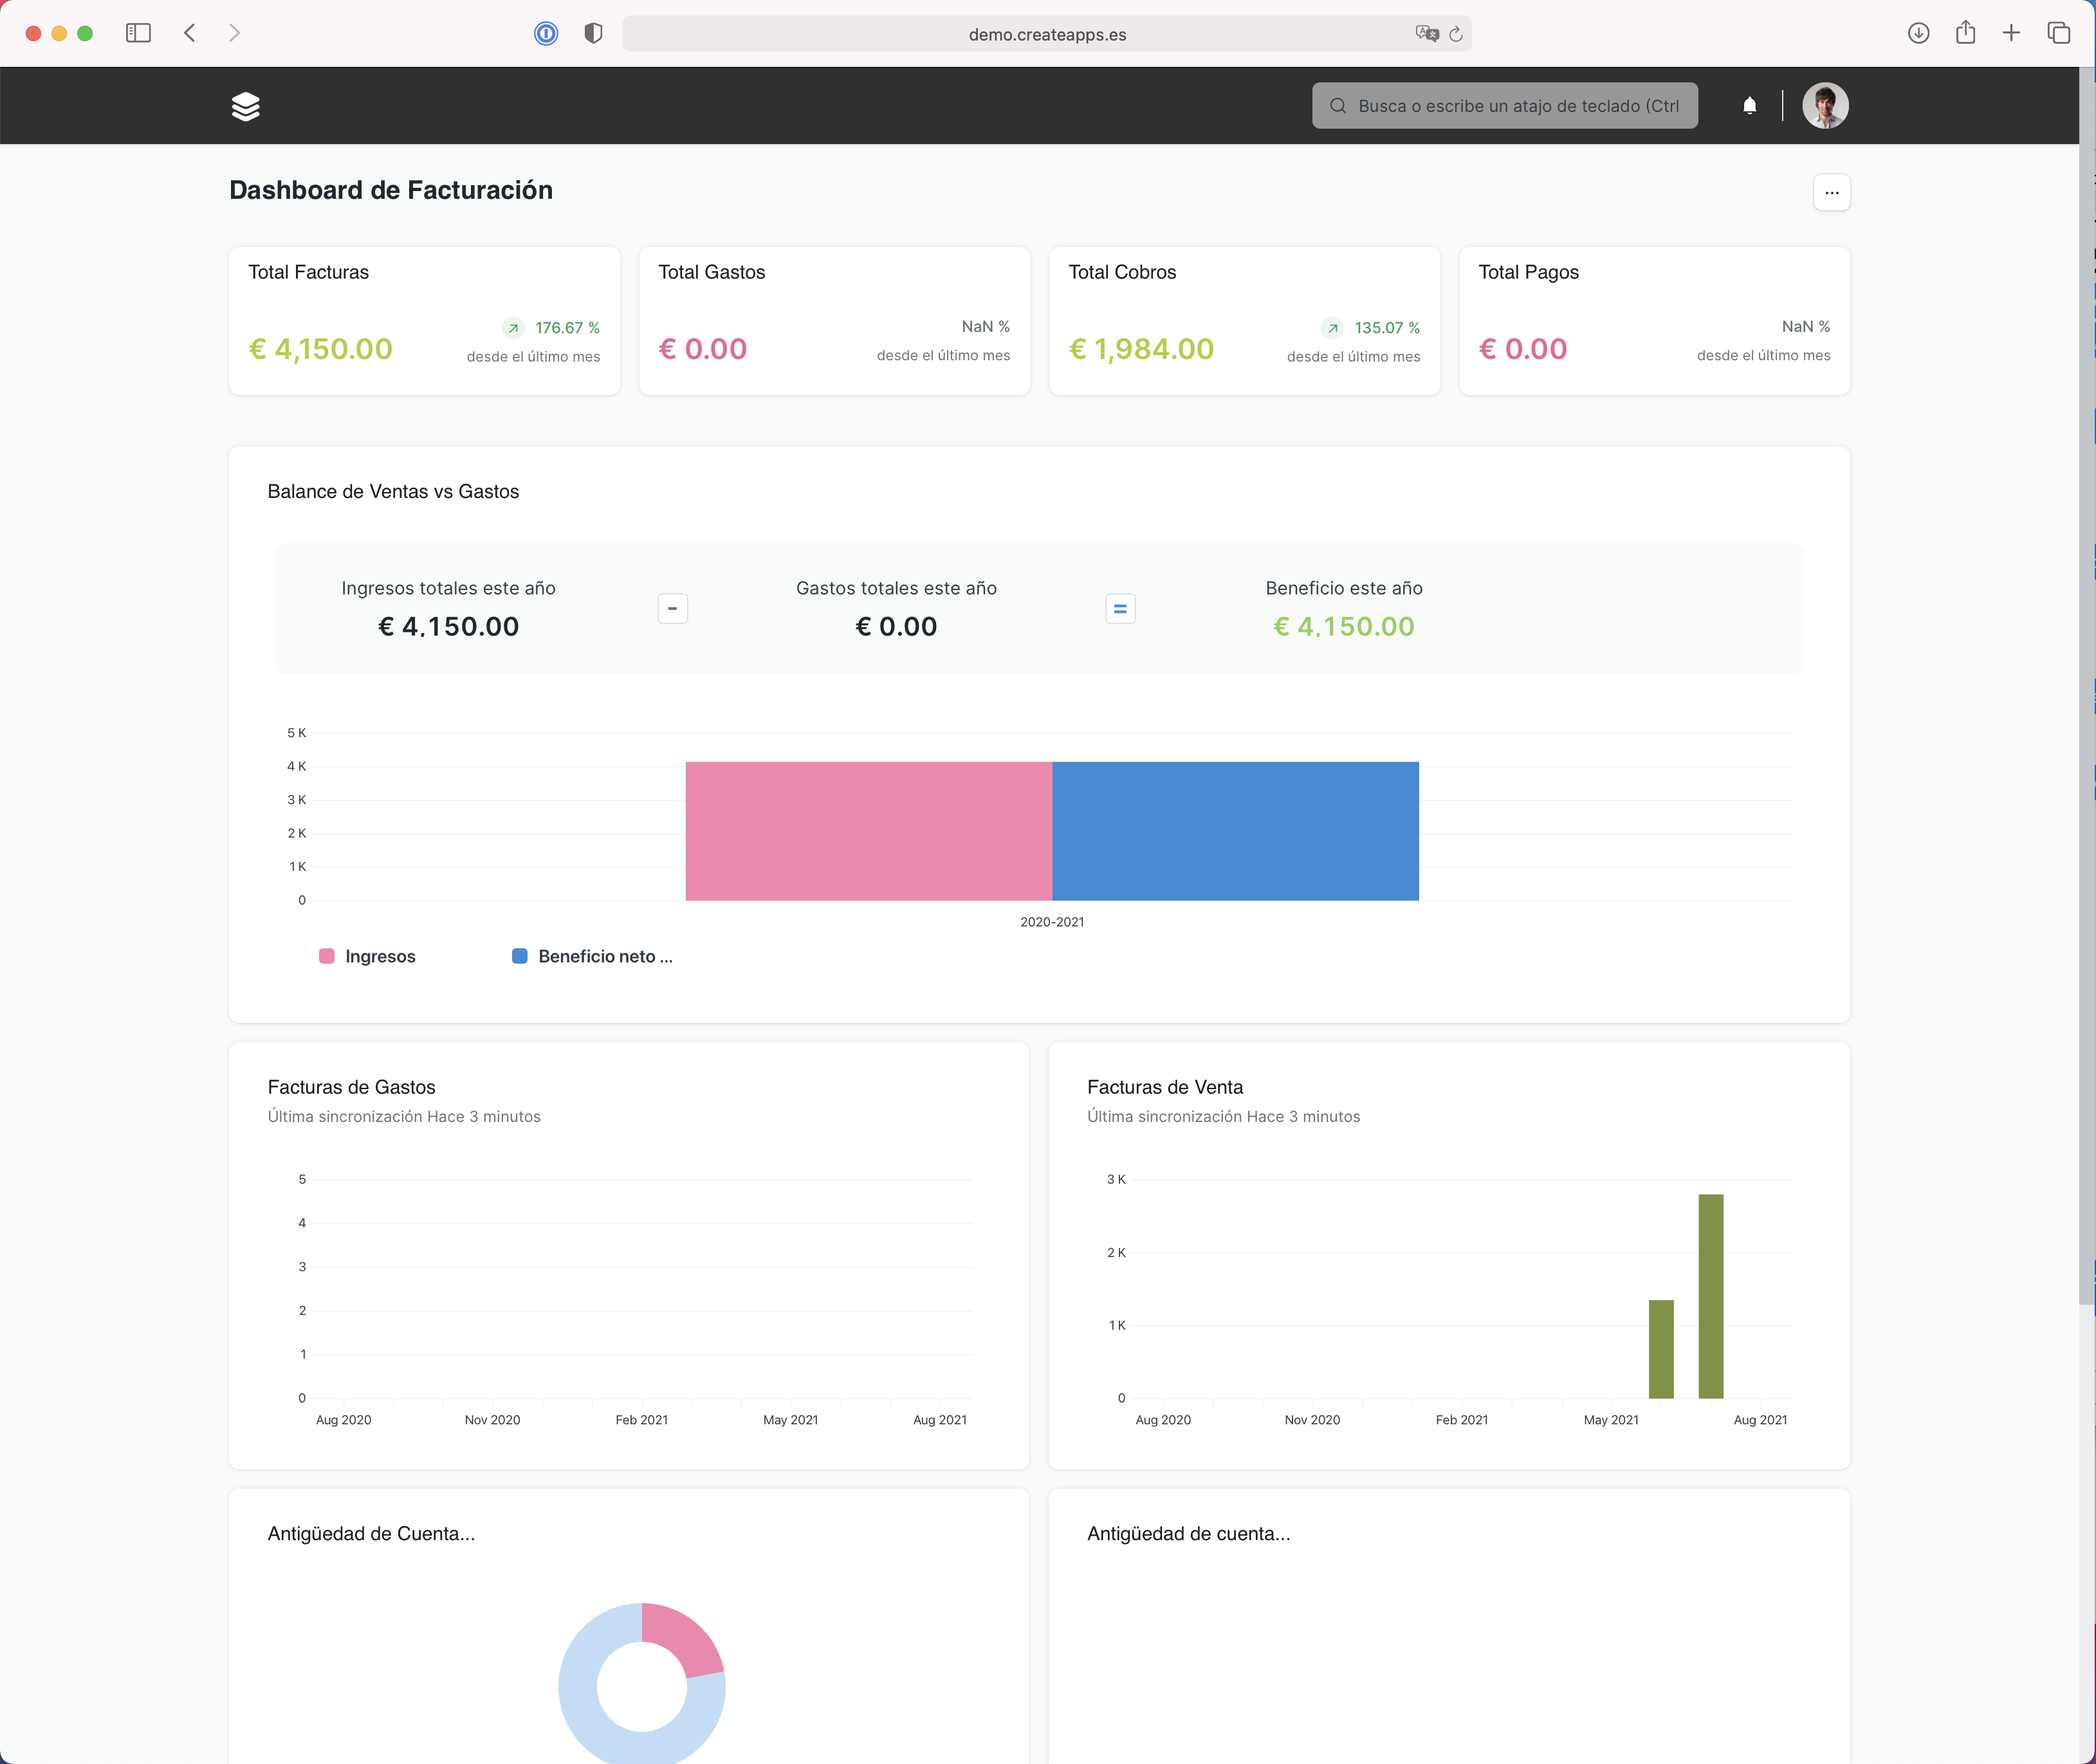Image resolution: width=2096 pixels, height=1764 pixels.
Task: Open the notifications bell
Action: [x=1749, y=106]
